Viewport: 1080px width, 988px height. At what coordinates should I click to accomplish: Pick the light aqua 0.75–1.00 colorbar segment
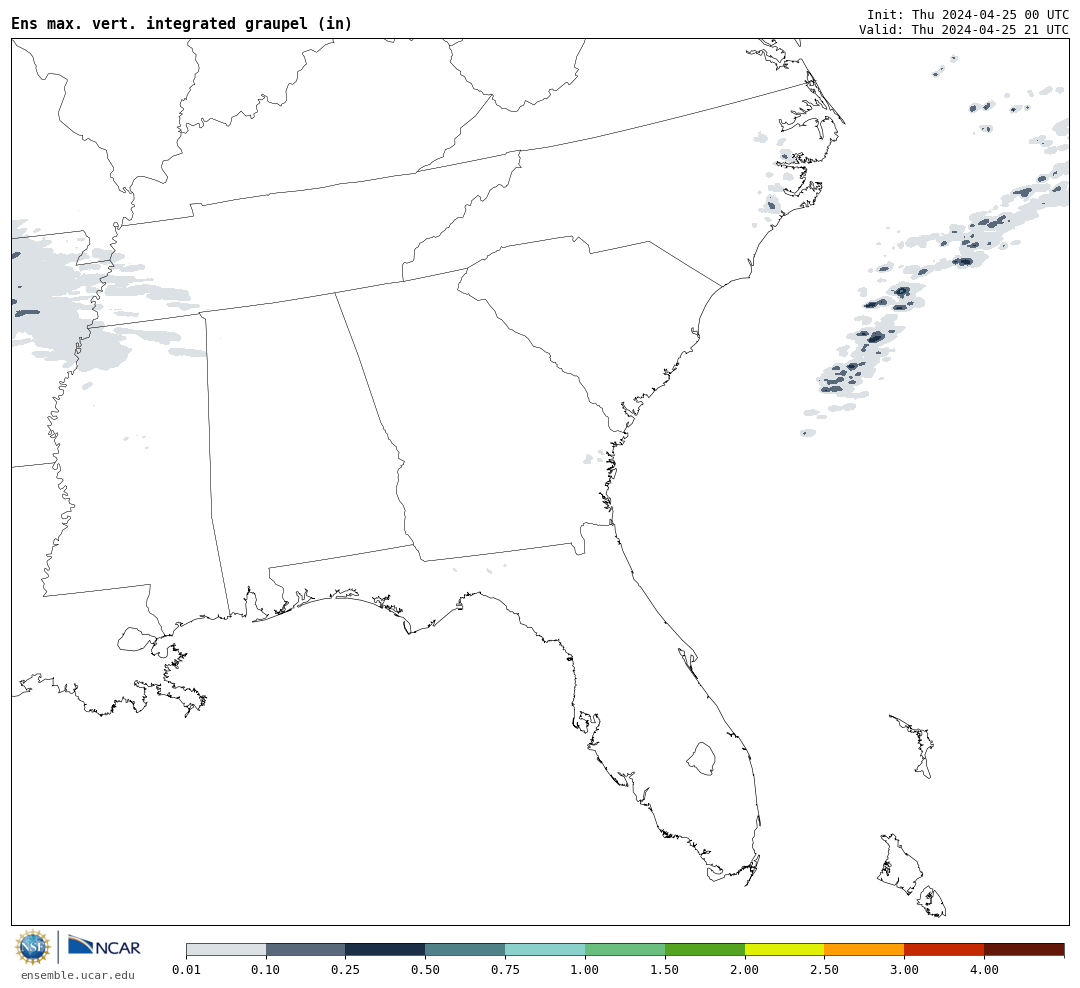click(x=546, y=949)
